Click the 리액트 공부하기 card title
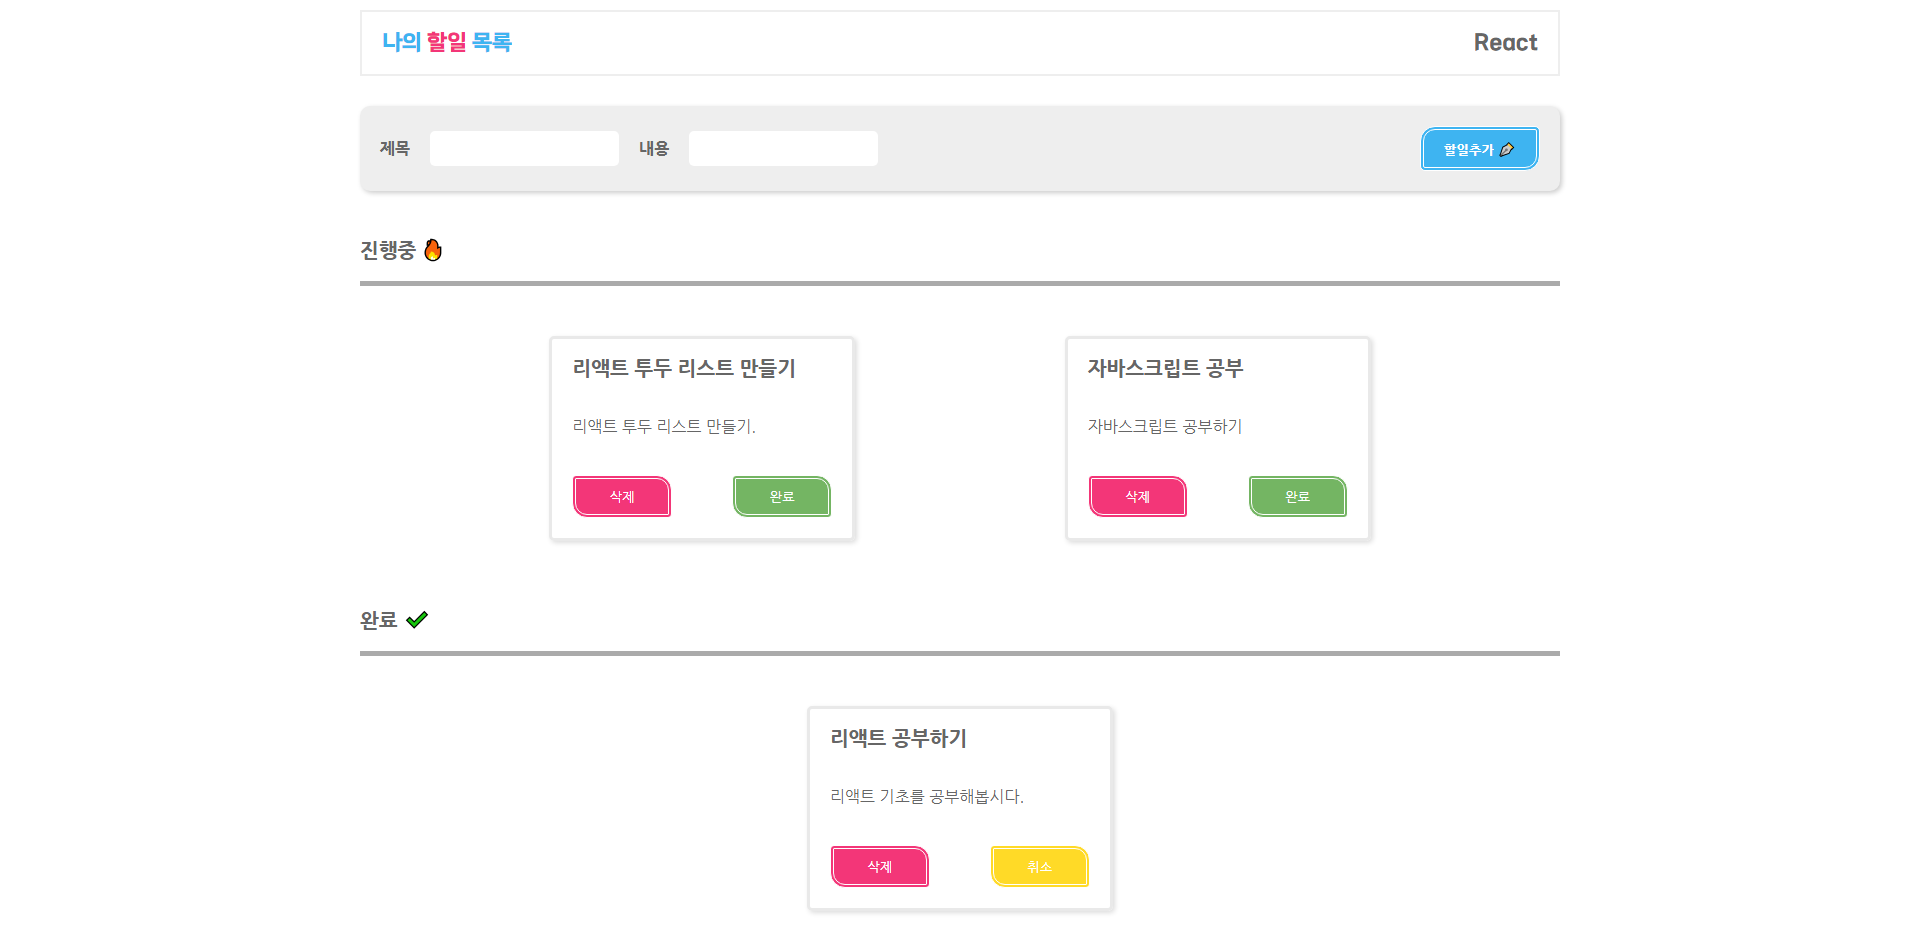The height and width of the screenshot is (938, 1920). point(898,738)
